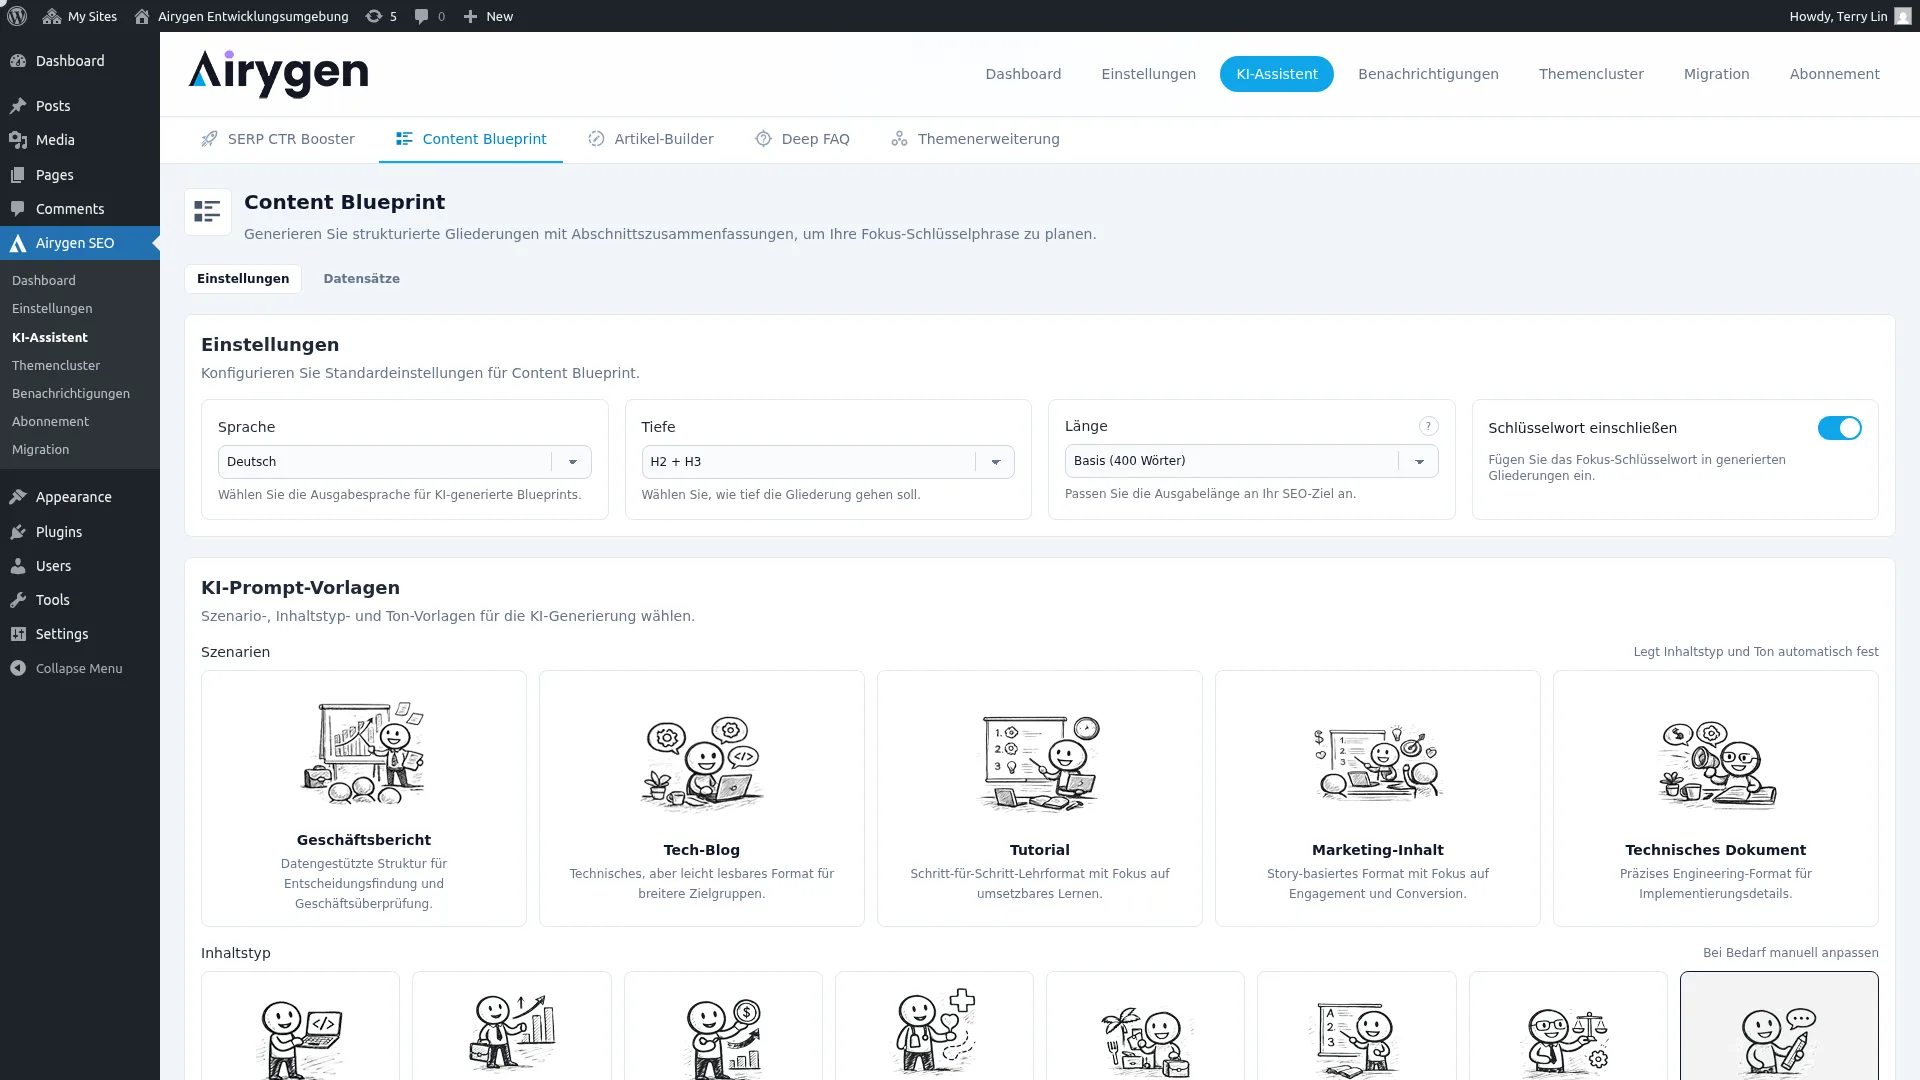Screen dimensions: 1920x1080
Task: Open Dashboard in the top Airygen navigation
Action: (x=1023, y=74)
